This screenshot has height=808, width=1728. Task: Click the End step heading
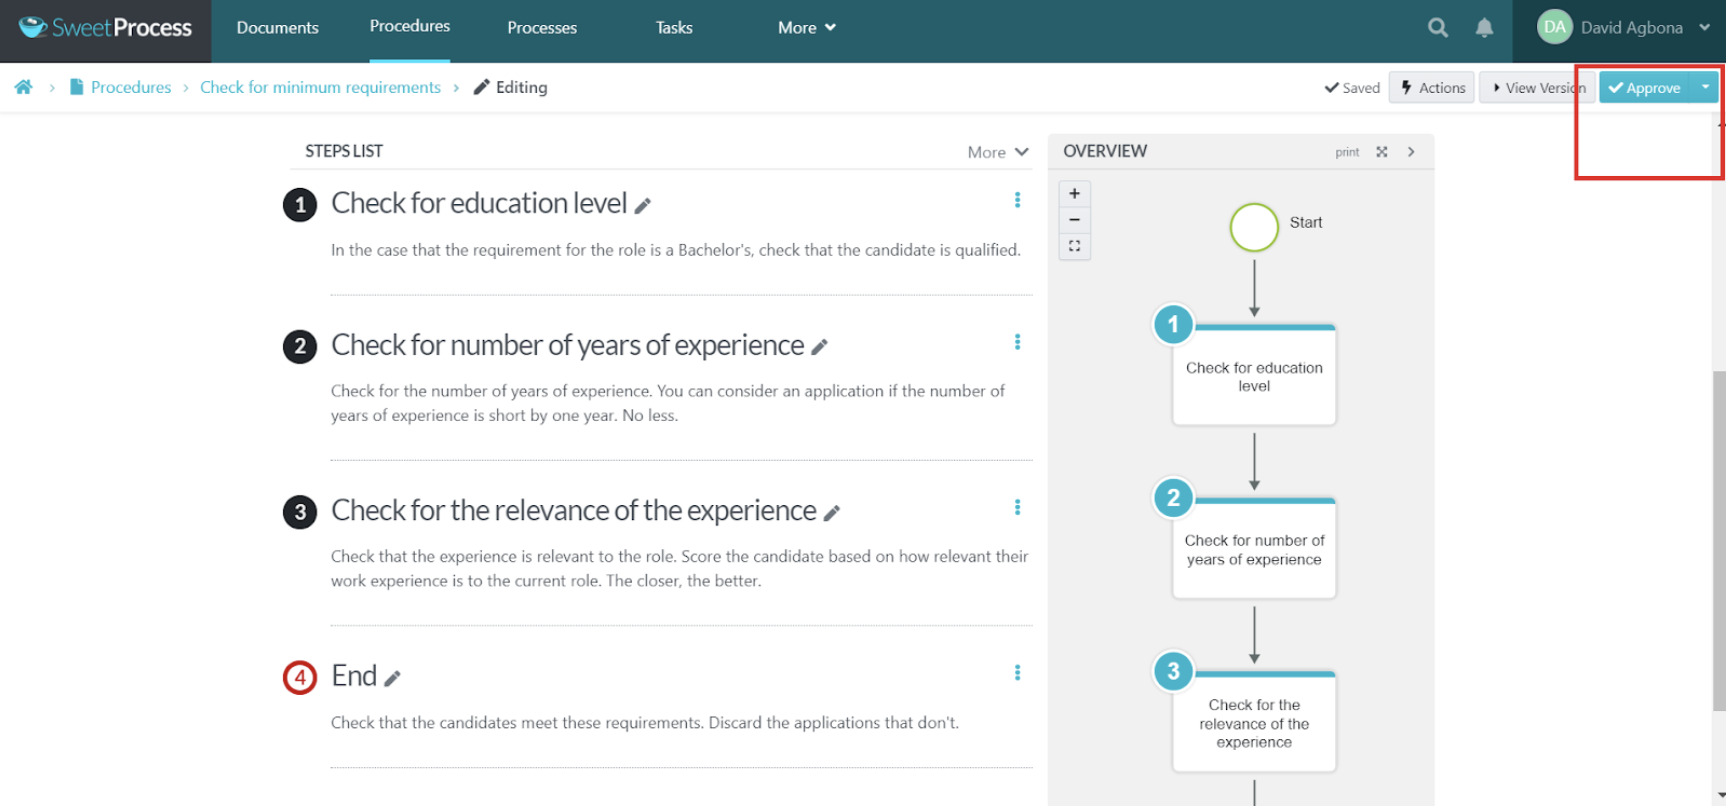tap(354, 675)
